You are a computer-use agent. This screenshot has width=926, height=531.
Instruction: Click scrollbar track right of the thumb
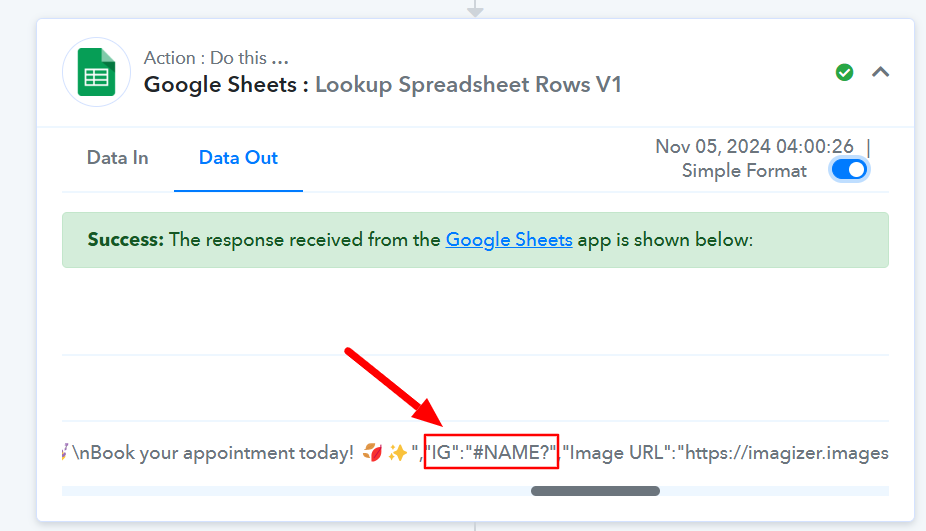coord(774,491)
